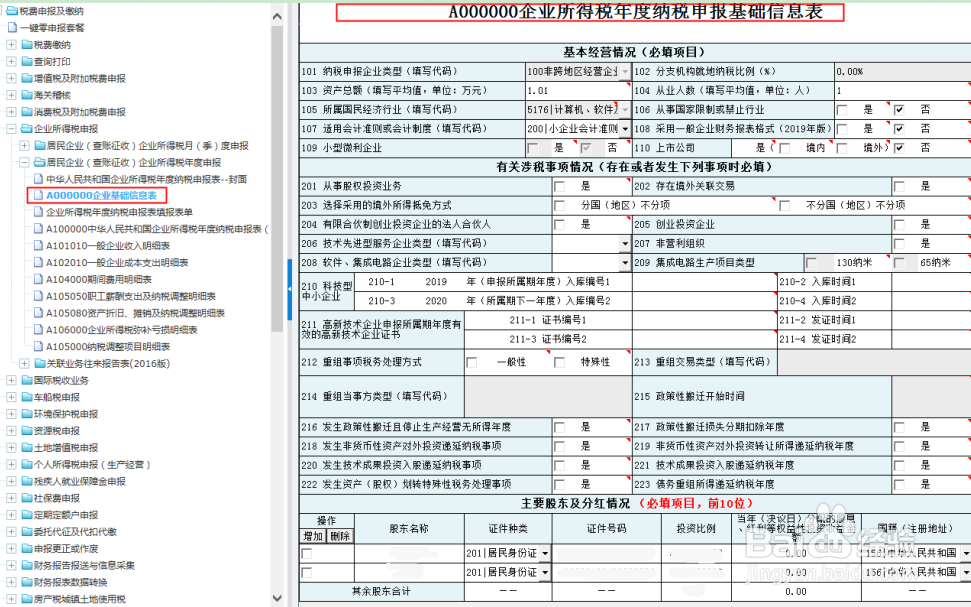Click the folder icon beside 查询打印

point(27,61)
